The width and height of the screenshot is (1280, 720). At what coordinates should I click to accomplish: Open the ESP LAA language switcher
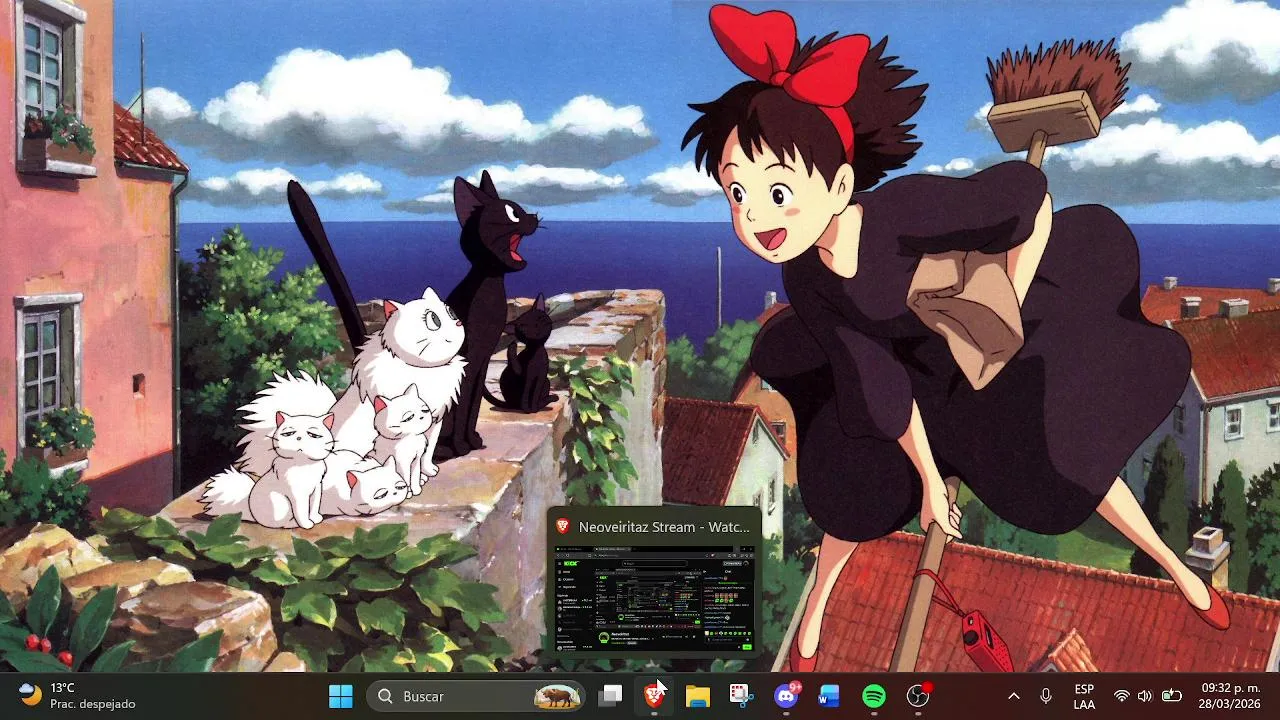click(1084, 696)
